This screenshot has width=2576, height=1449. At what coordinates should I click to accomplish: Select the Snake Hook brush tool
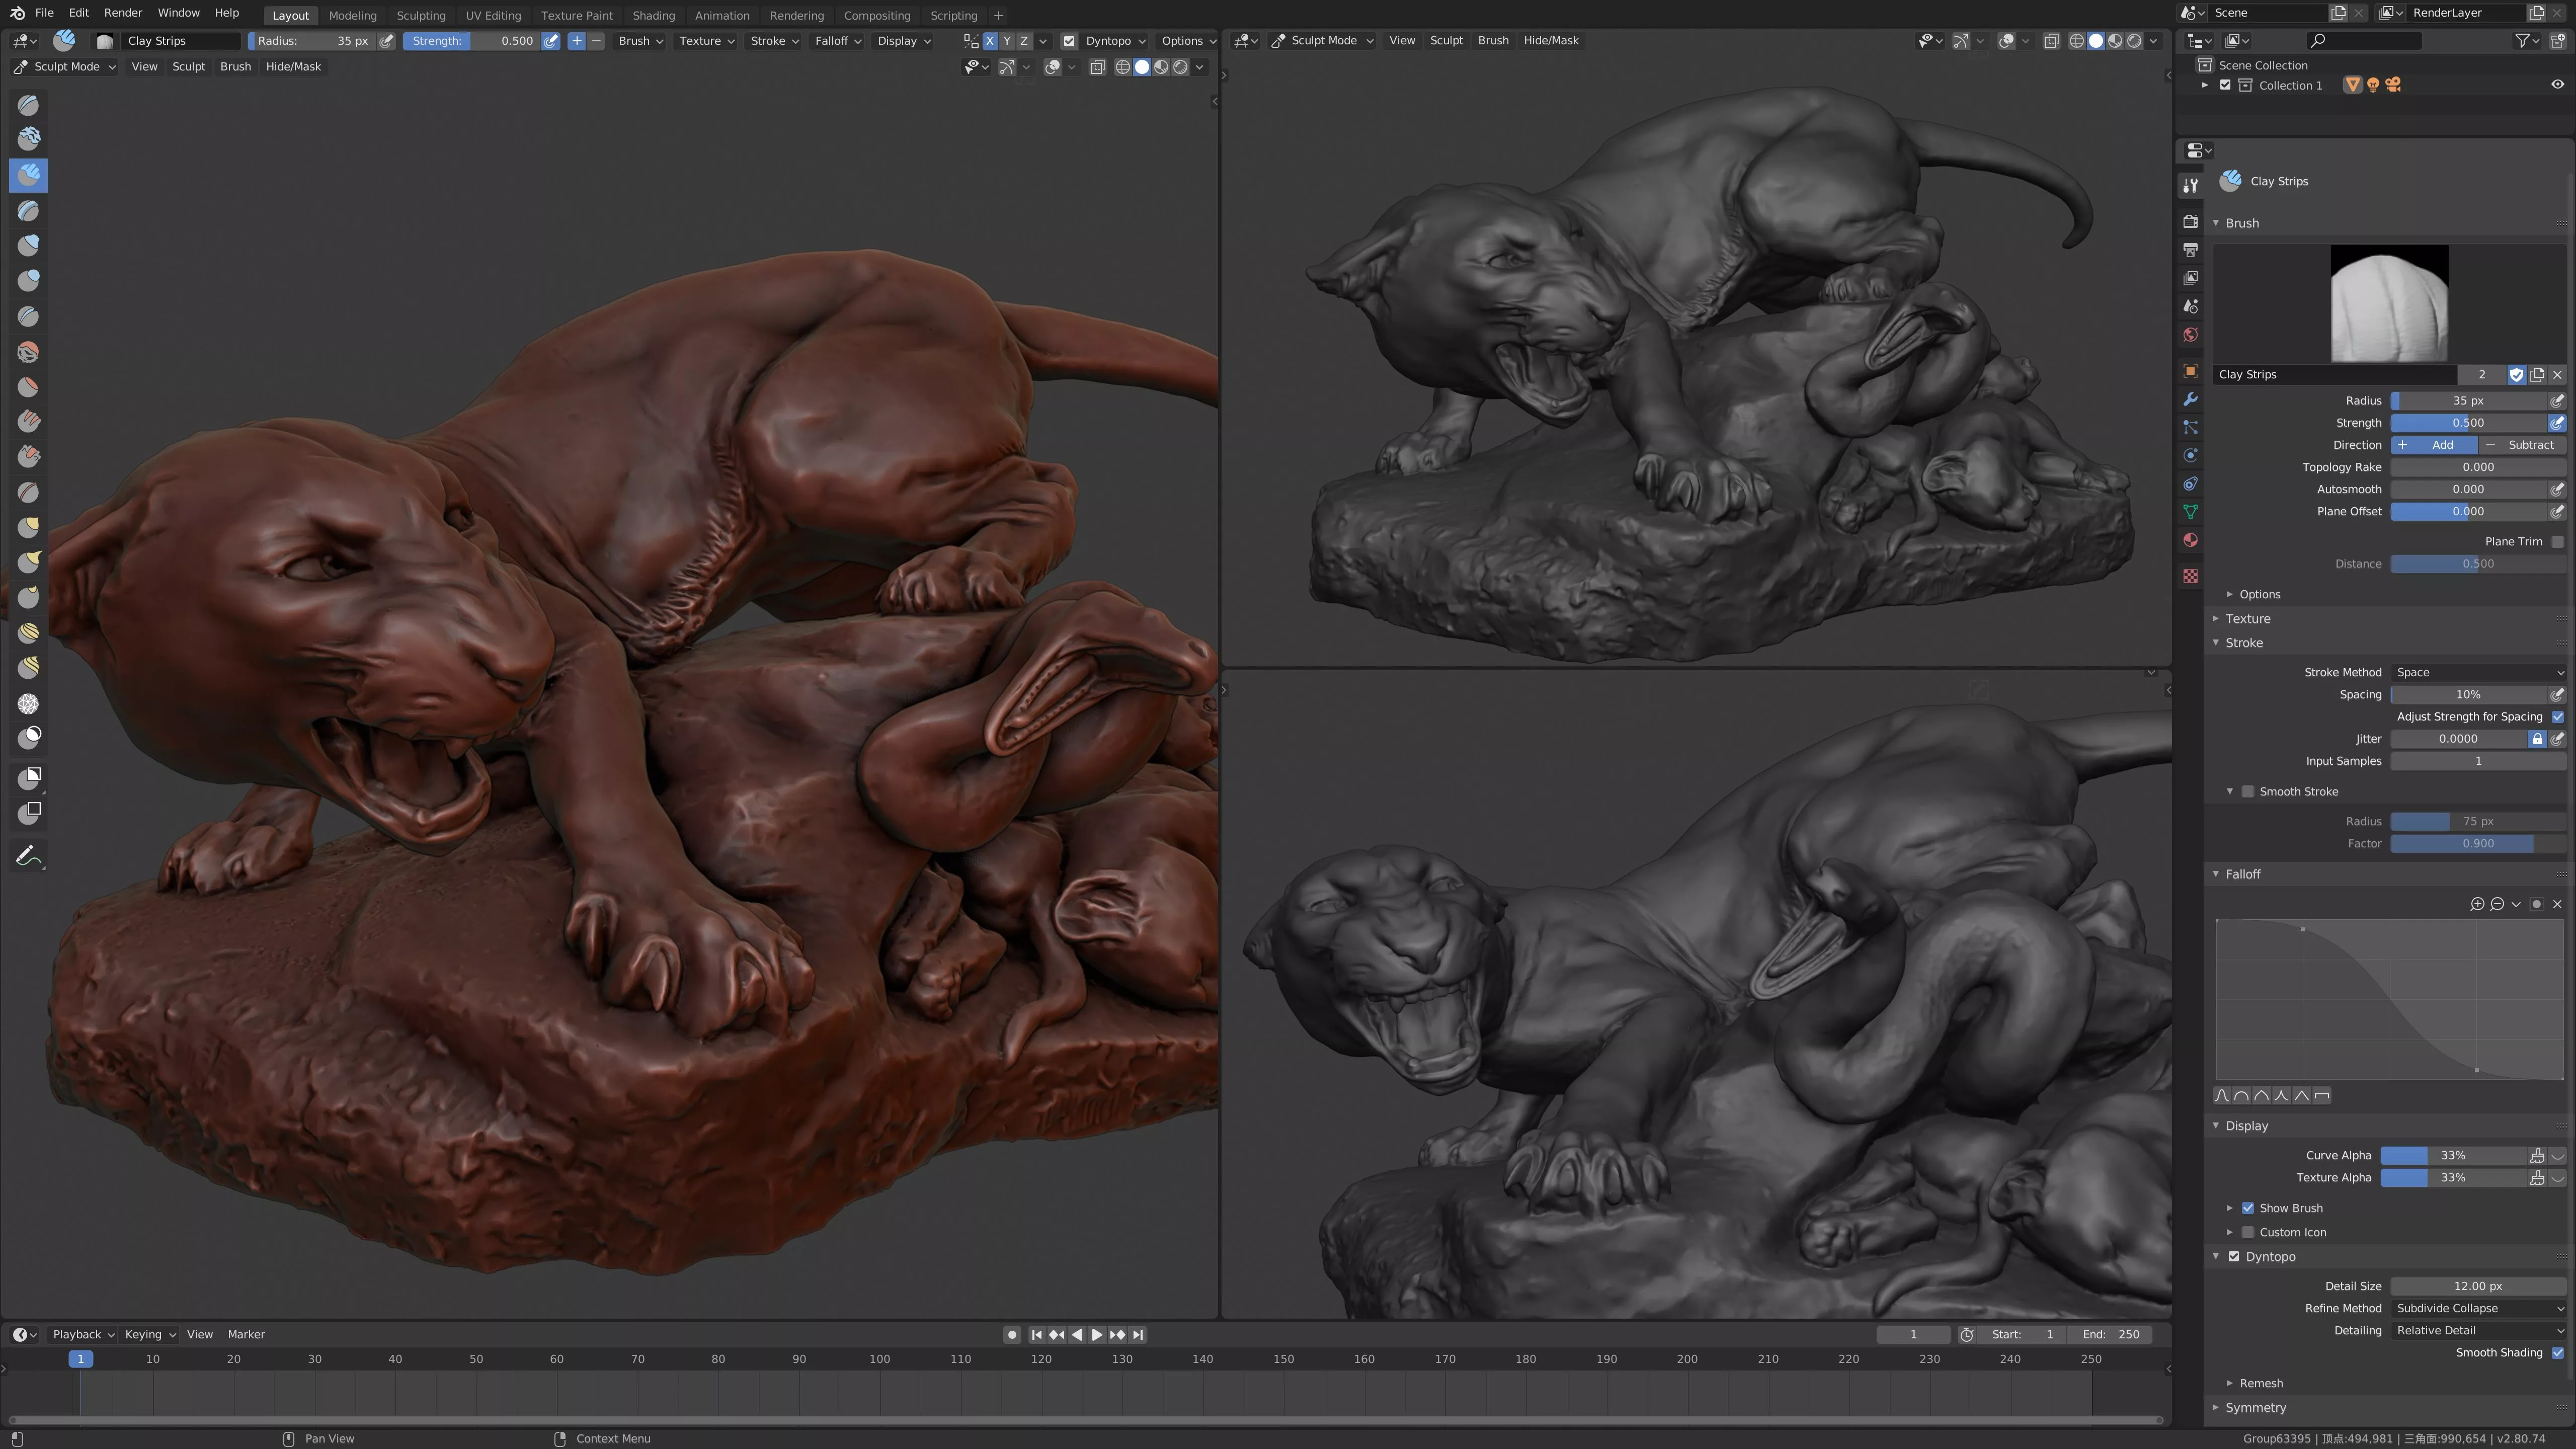click(x=28, y=562)
